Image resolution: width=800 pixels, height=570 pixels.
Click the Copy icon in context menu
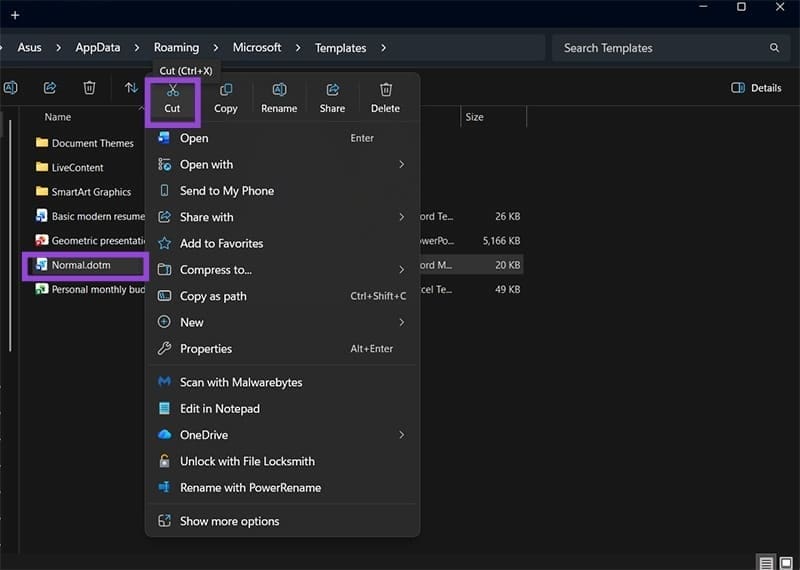tap(226, 91)
